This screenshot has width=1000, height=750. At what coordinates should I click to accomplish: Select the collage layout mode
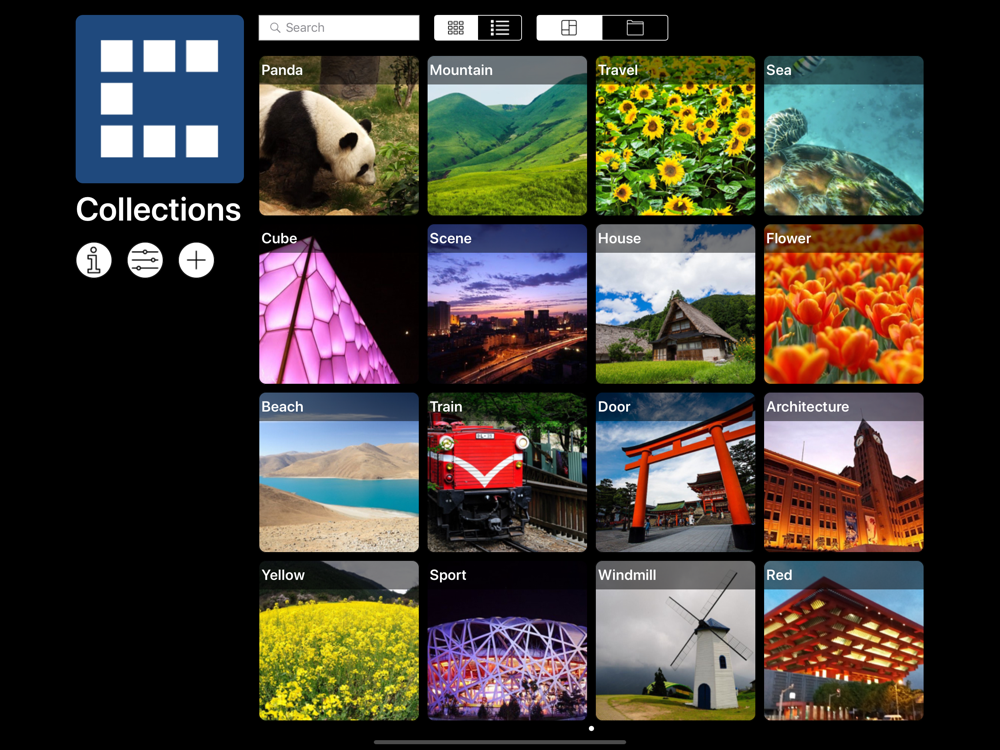pos(569,28)
